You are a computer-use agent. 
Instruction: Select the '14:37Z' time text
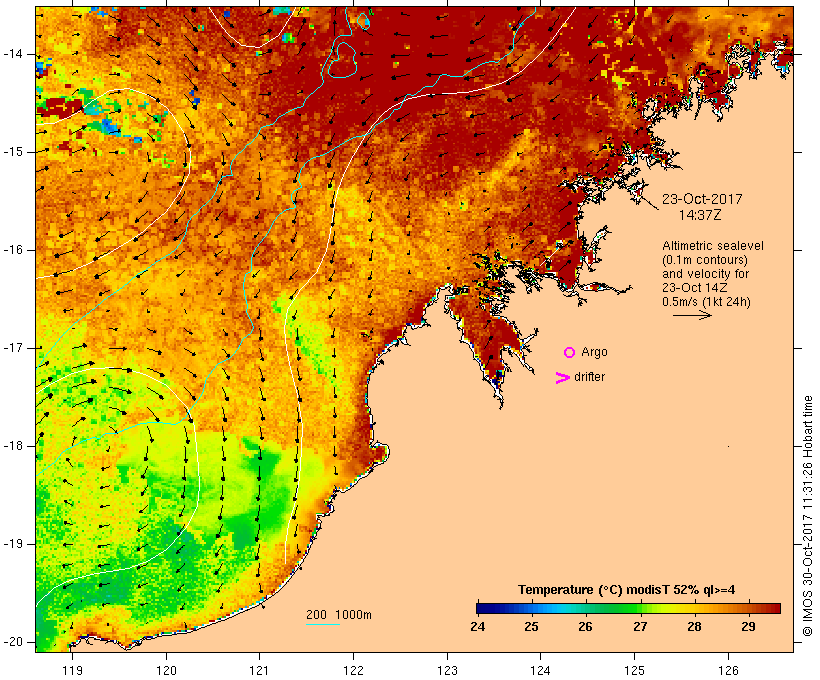(700, 215)
